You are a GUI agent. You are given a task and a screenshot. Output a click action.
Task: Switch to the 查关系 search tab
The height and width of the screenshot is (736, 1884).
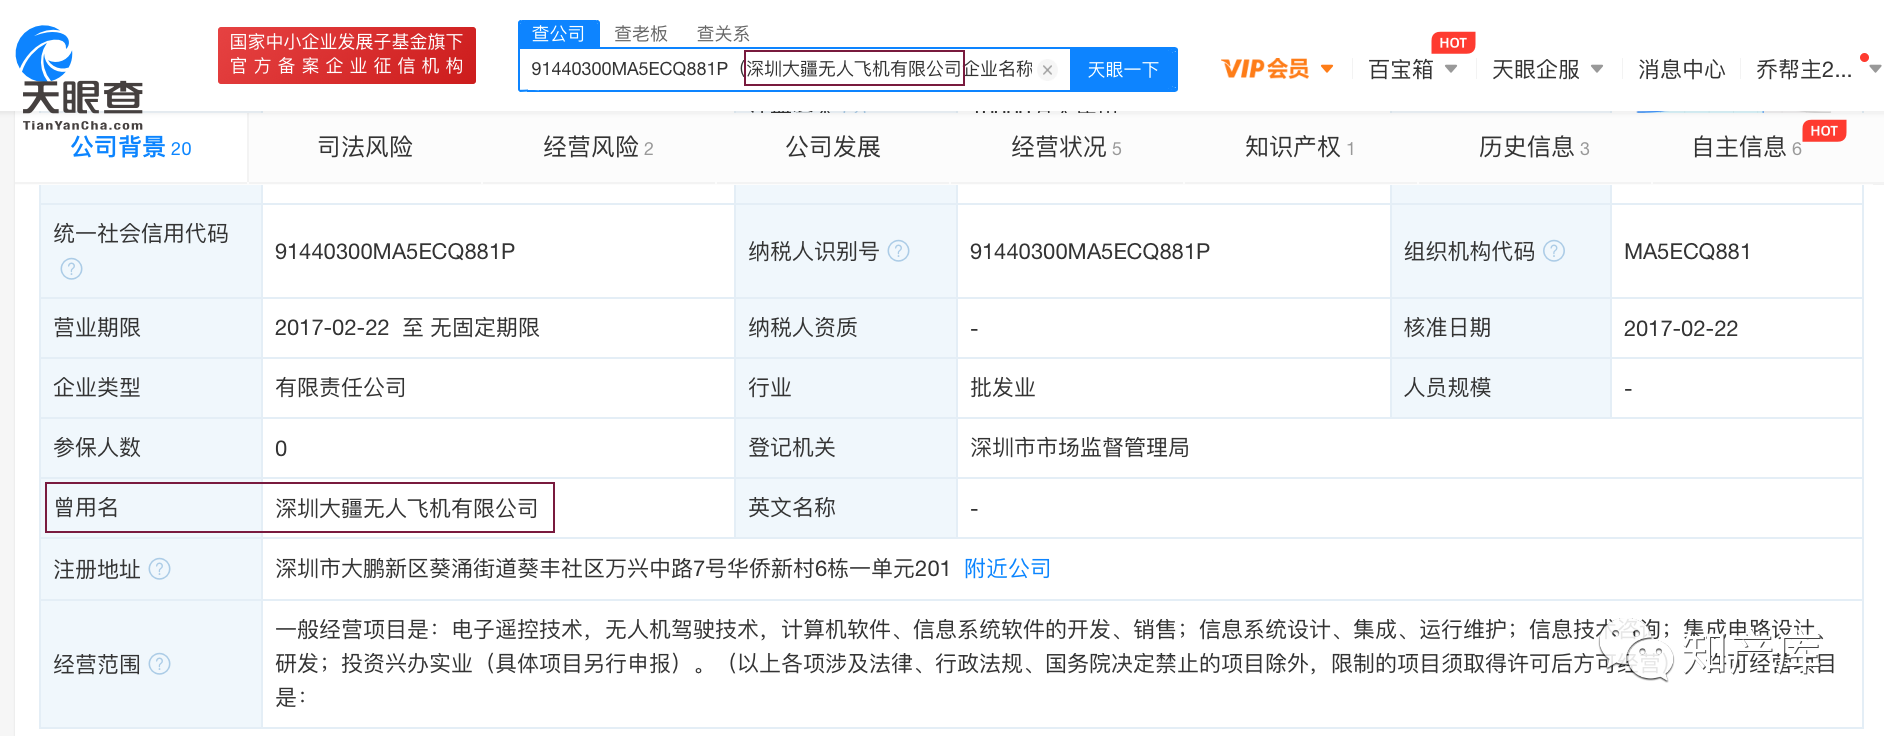pyautogui.click(x=722, y=34)
